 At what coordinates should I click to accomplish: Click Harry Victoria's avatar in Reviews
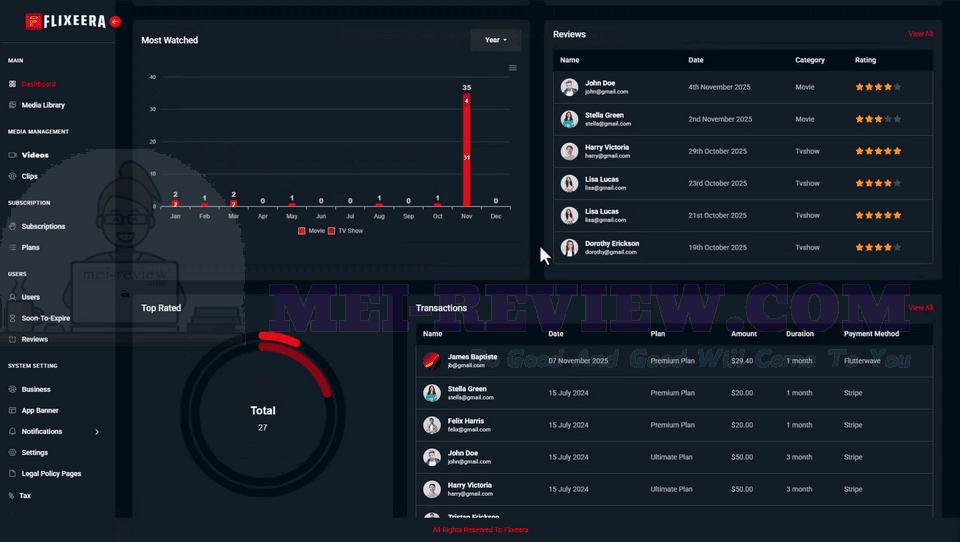(569, 151)
